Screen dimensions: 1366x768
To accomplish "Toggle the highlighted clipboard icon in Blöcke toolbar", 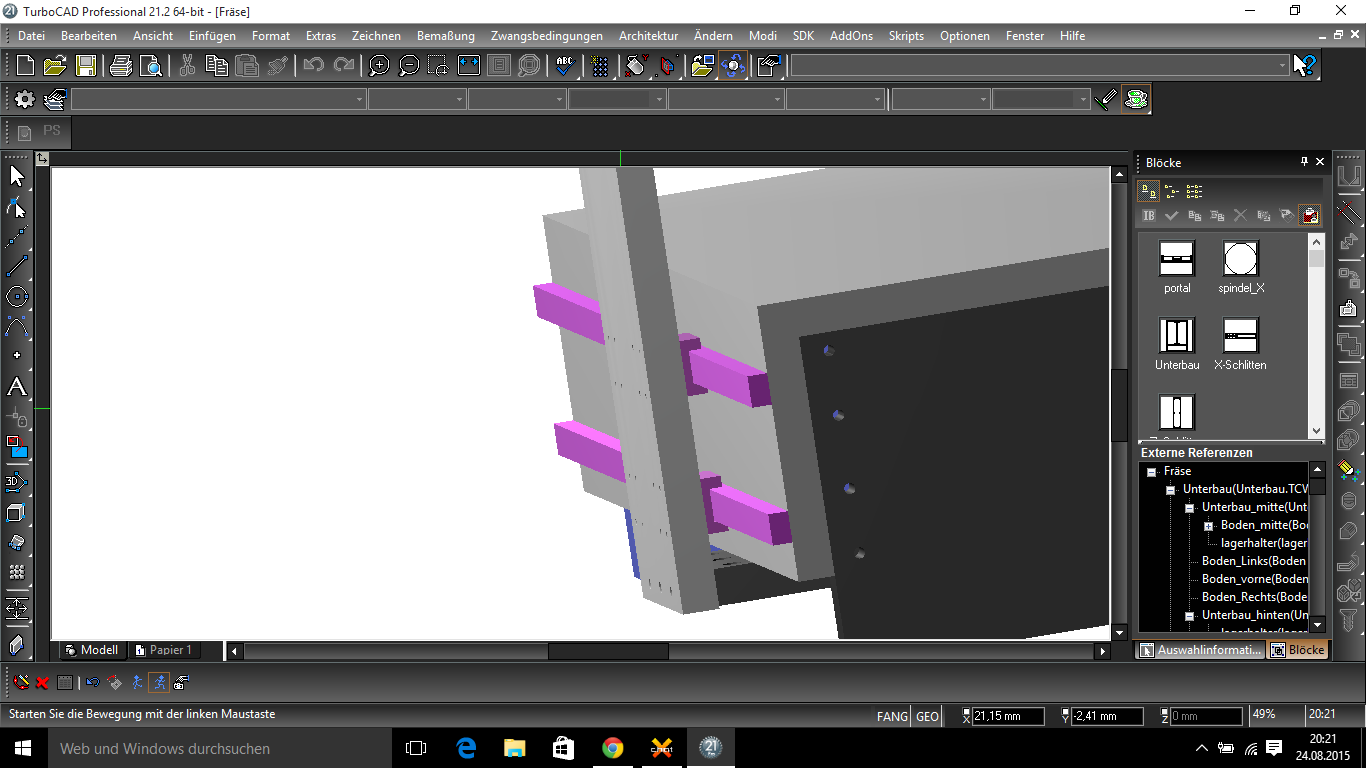I will (1309, 215).
